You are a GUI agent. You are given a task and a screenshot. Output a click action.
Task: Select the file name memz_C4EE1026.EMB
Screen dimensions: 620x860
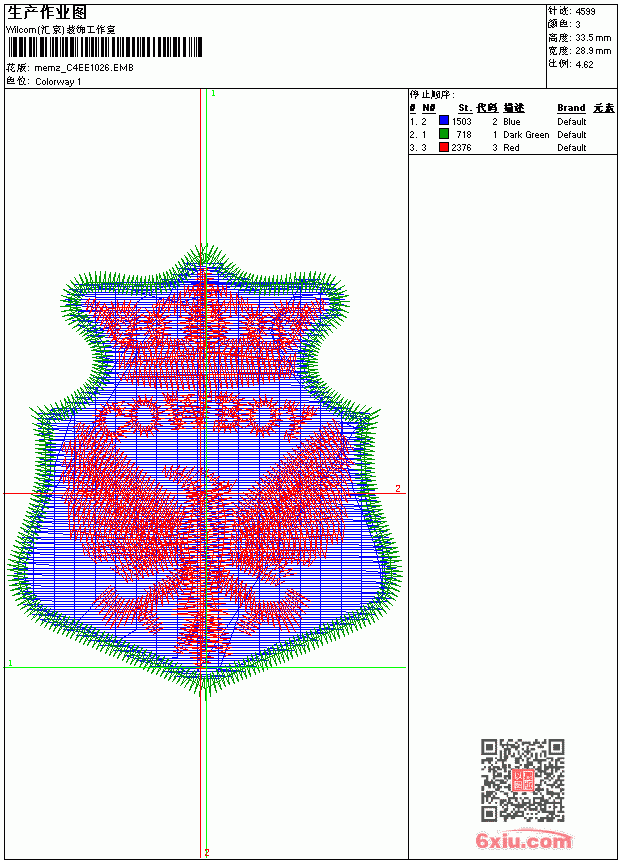(83, 68)
